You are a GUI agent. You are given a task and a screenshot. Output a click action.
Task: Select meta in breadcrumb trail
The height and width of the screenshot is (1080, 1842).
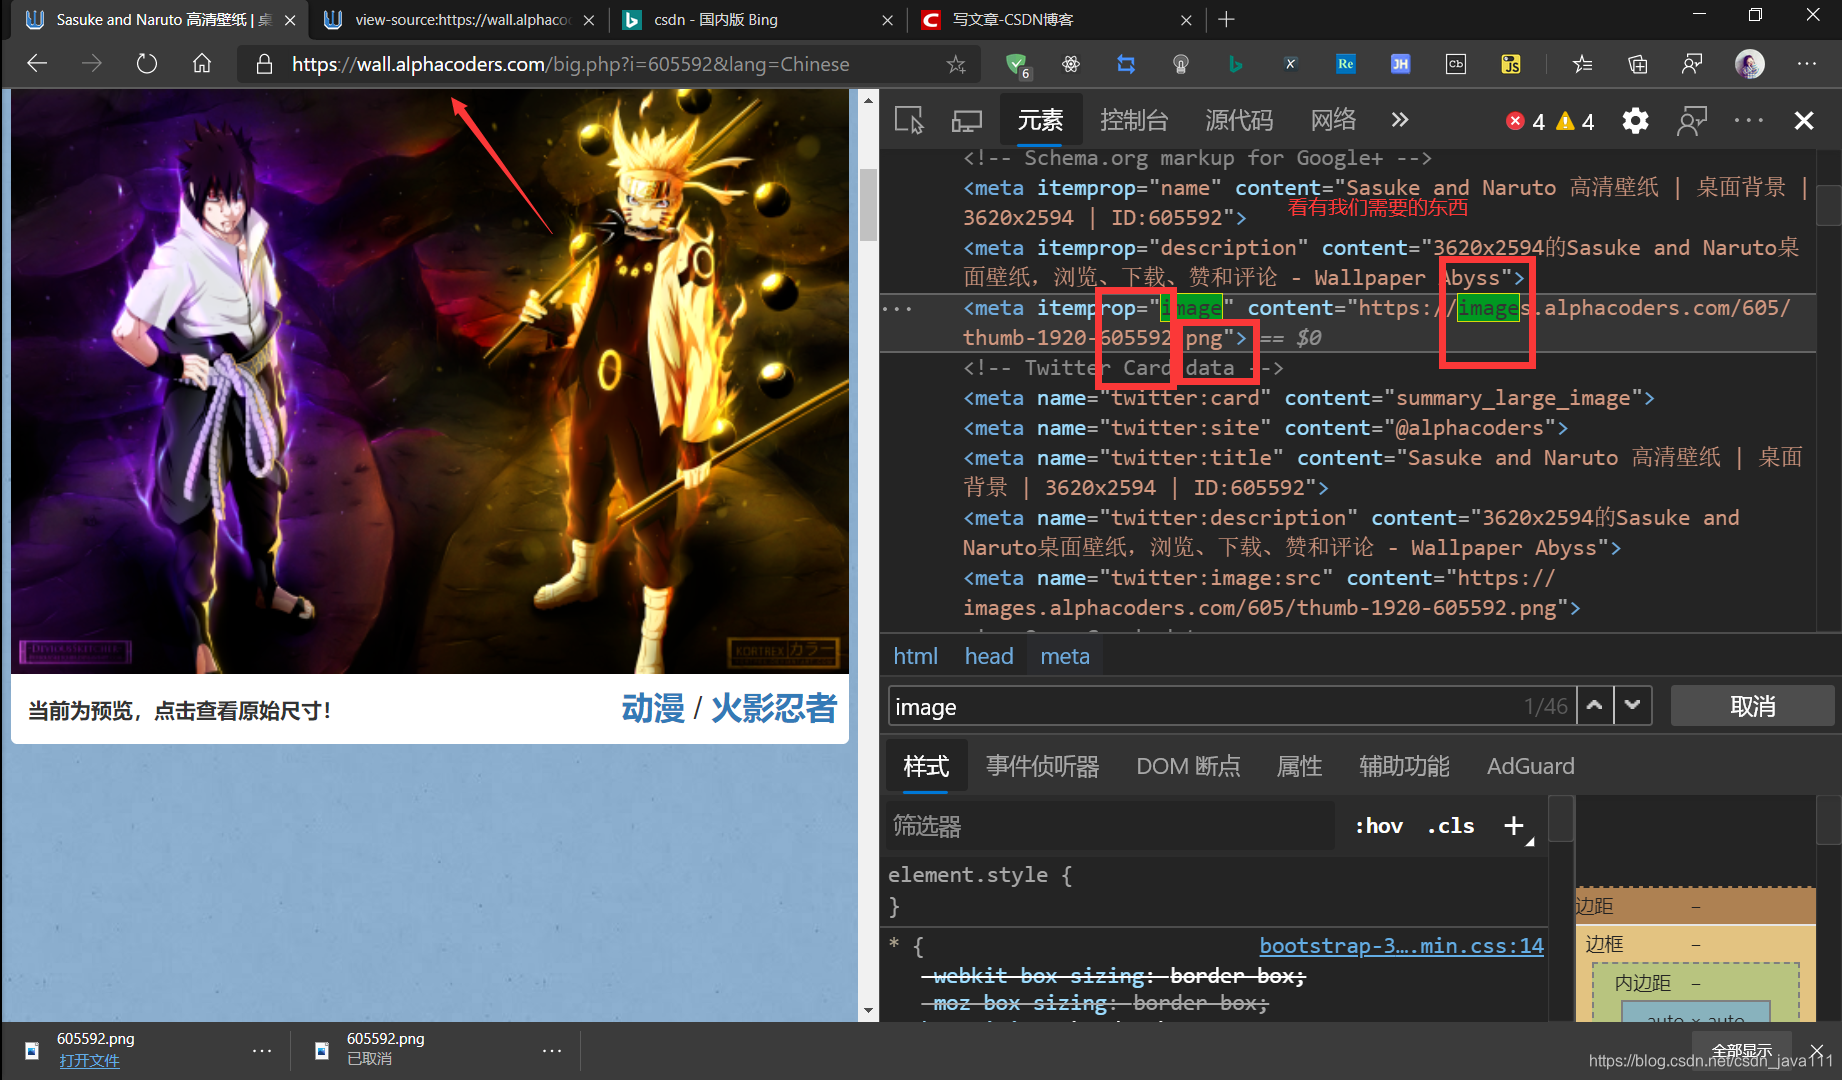click(1065, 656)
